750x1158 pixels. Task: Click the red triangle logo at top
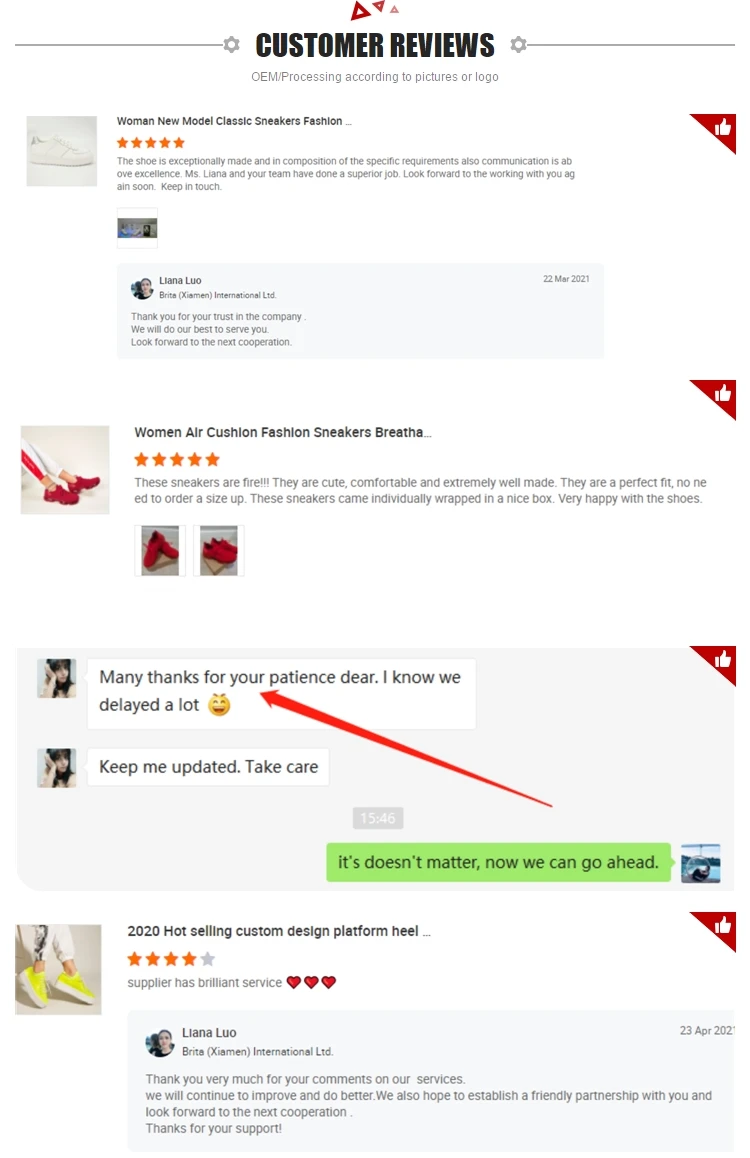[374, 10]
